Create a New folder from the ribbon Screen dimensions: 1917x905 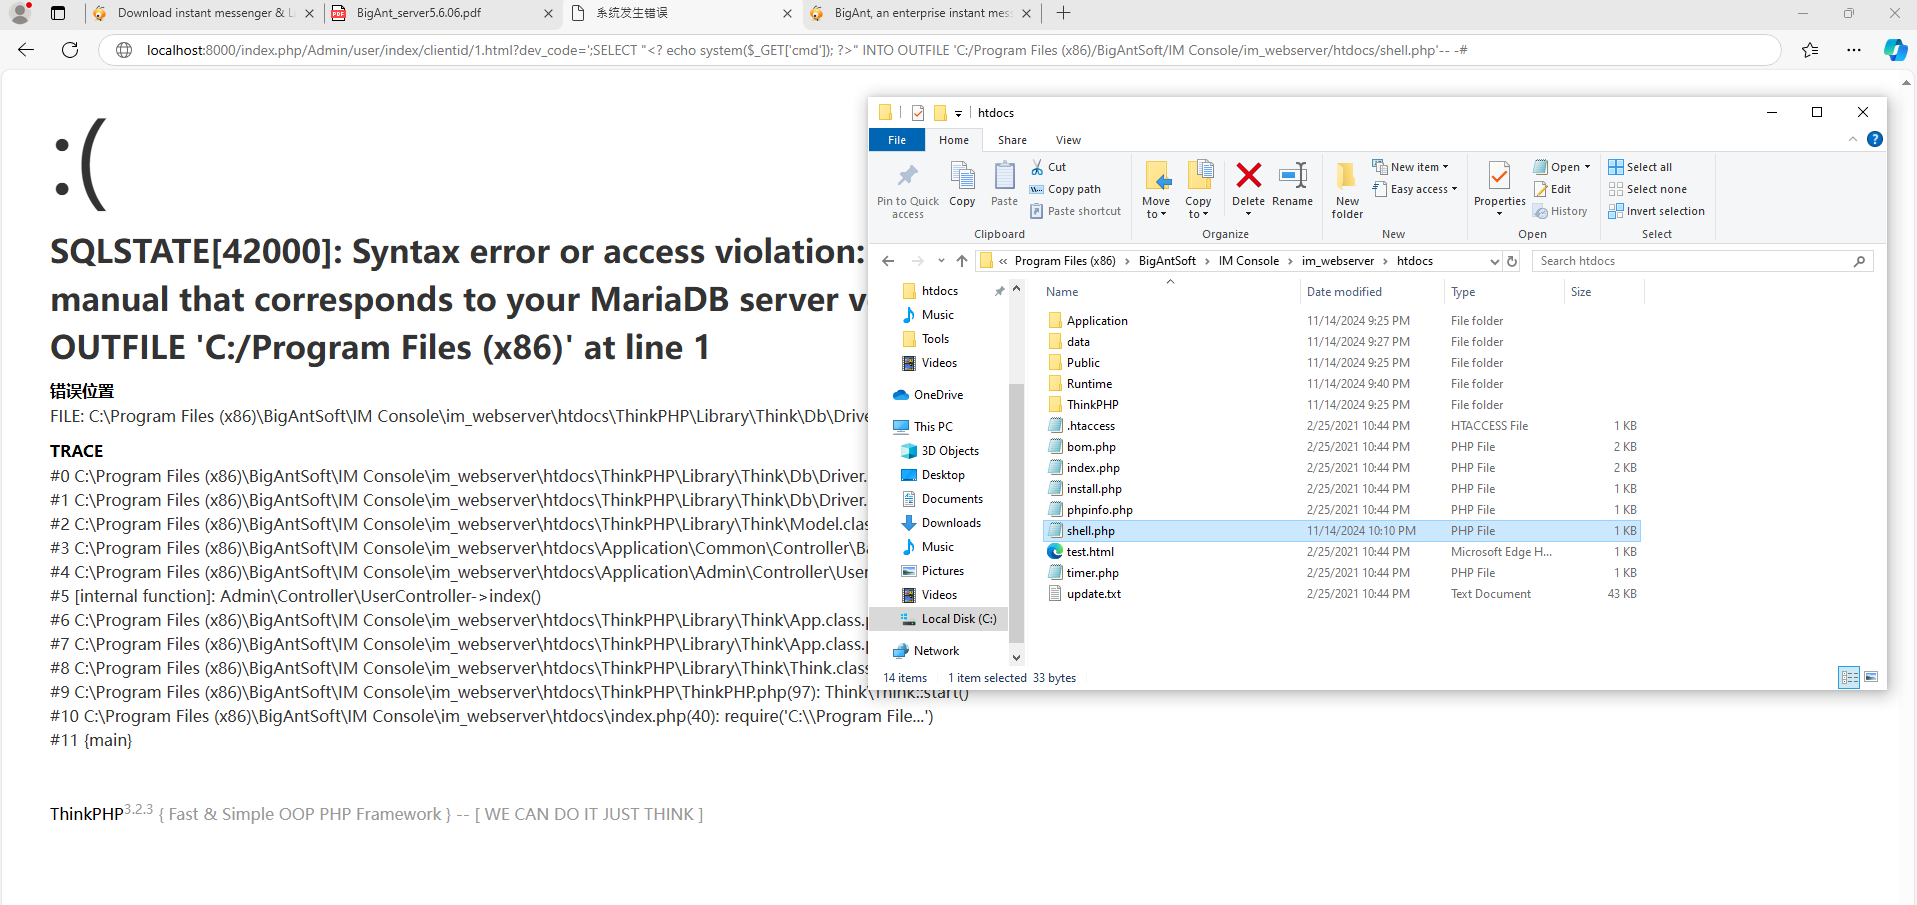[1347, 190]
